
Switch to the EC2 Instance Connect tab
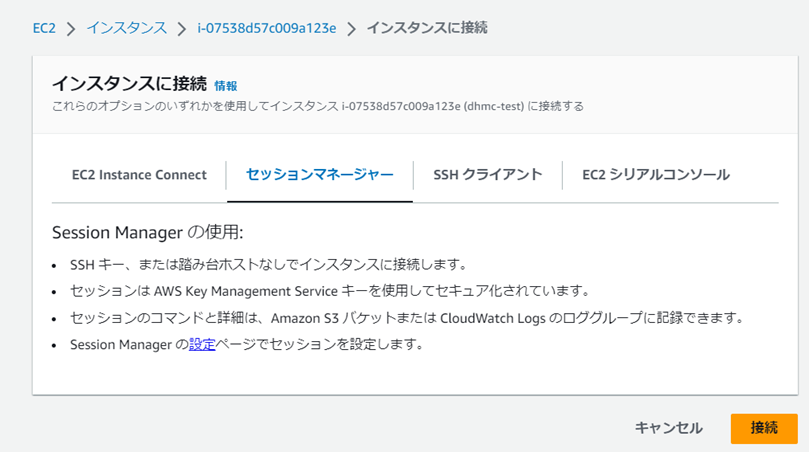[139, 175]
